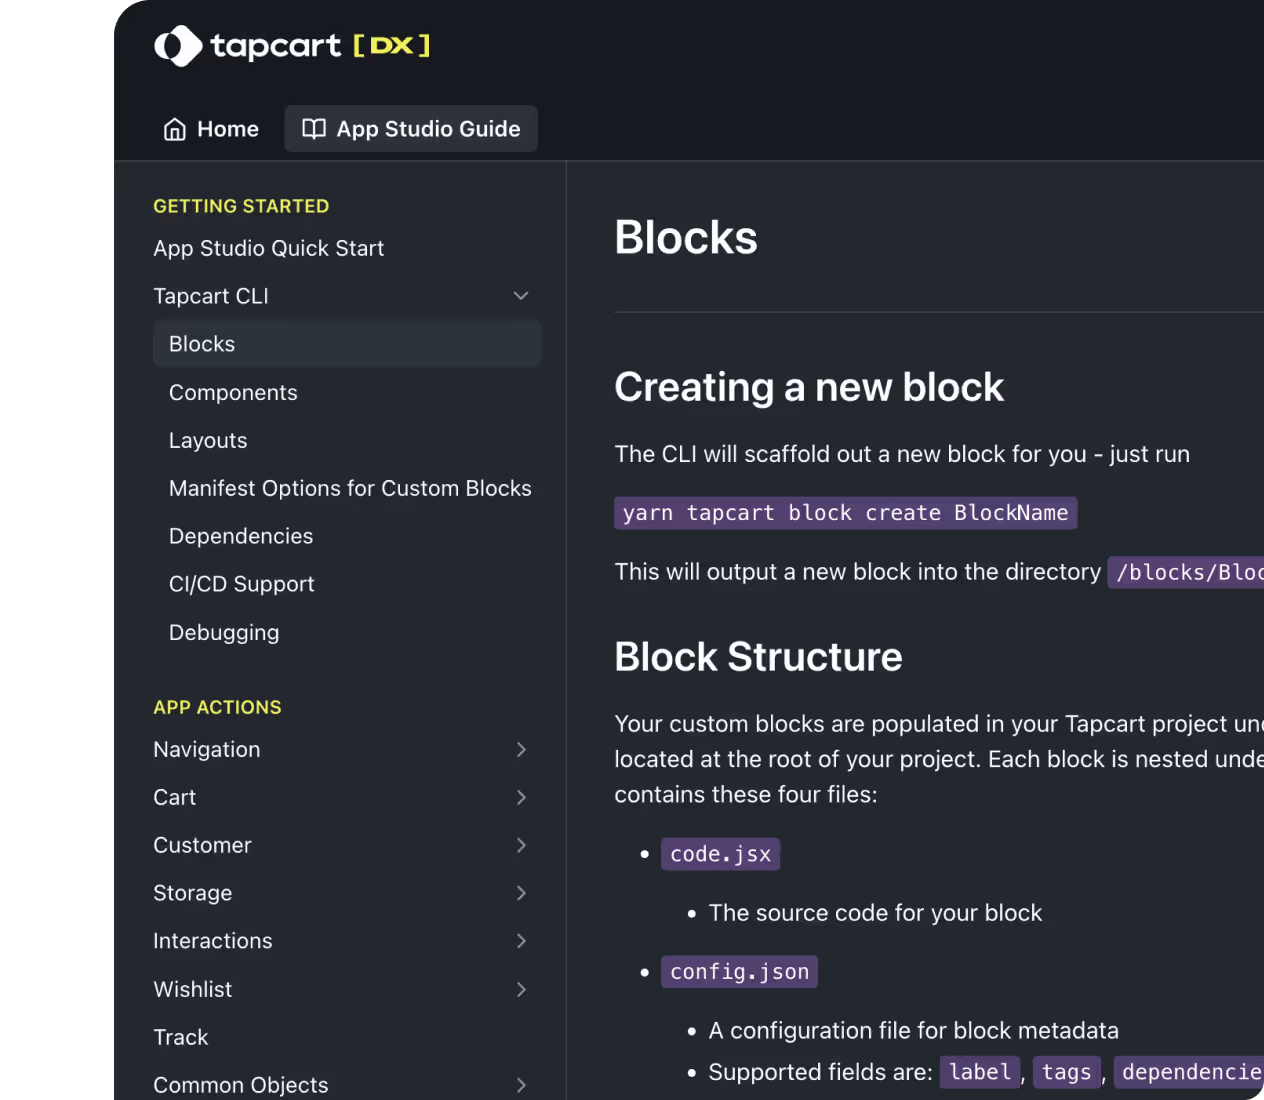Viewport: 1264px width, 1100px height.
Task: Open the Track sidebar item
Action: (181, 1037)
